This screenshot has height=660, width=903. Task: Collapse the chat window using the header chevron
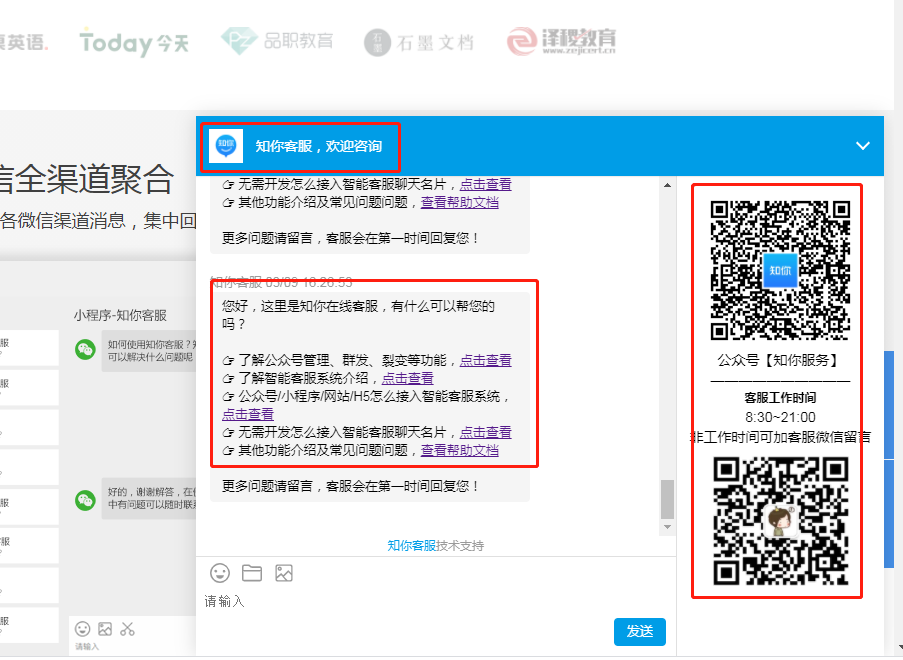(862, 146)
